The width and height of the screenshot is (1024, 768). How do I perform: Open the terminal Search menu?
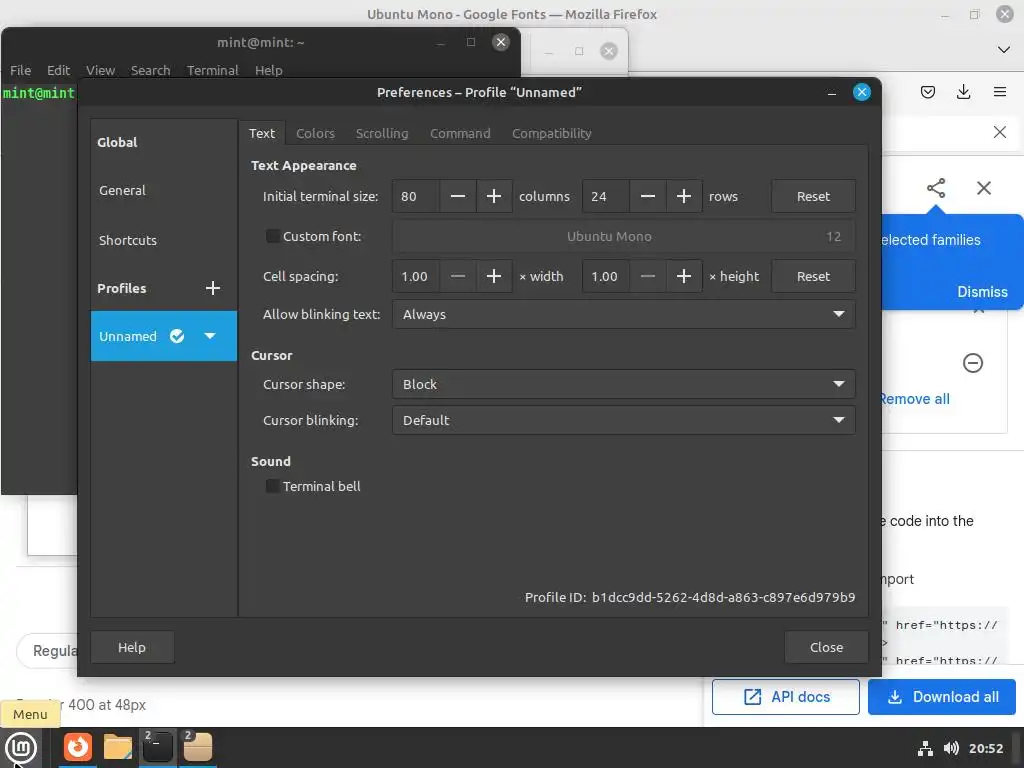[x=150, y=71]
